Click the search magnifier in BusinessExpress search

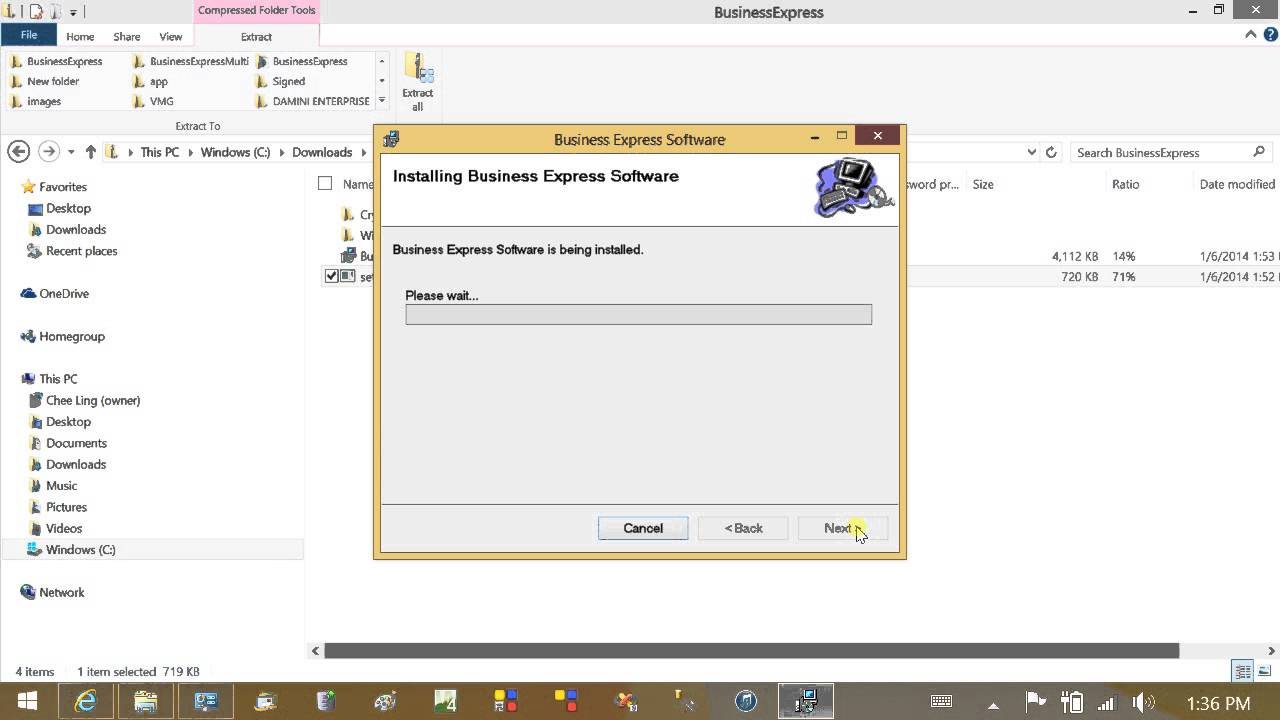pyautogui.click(x=1259, y=152)
